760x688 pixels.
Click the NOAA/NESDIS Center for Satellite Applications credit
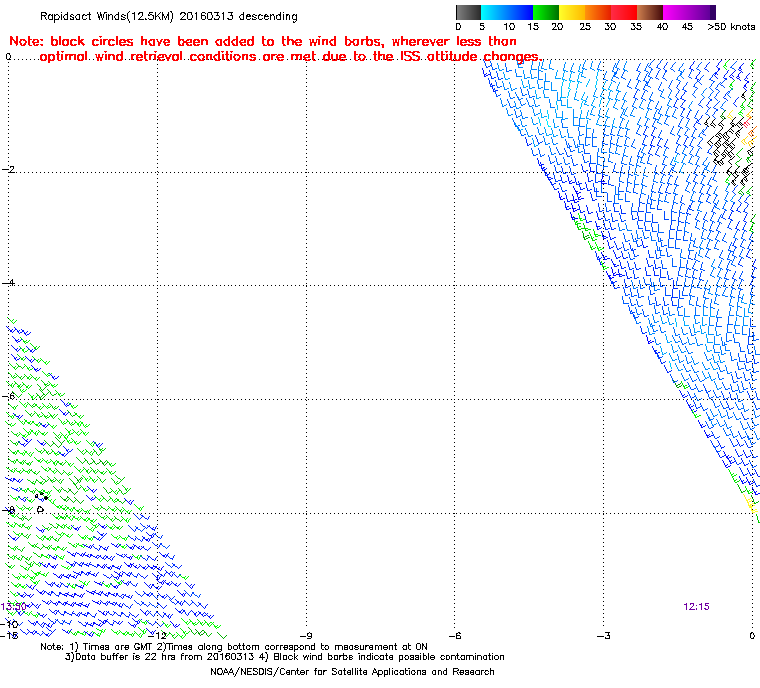point(352,672)
